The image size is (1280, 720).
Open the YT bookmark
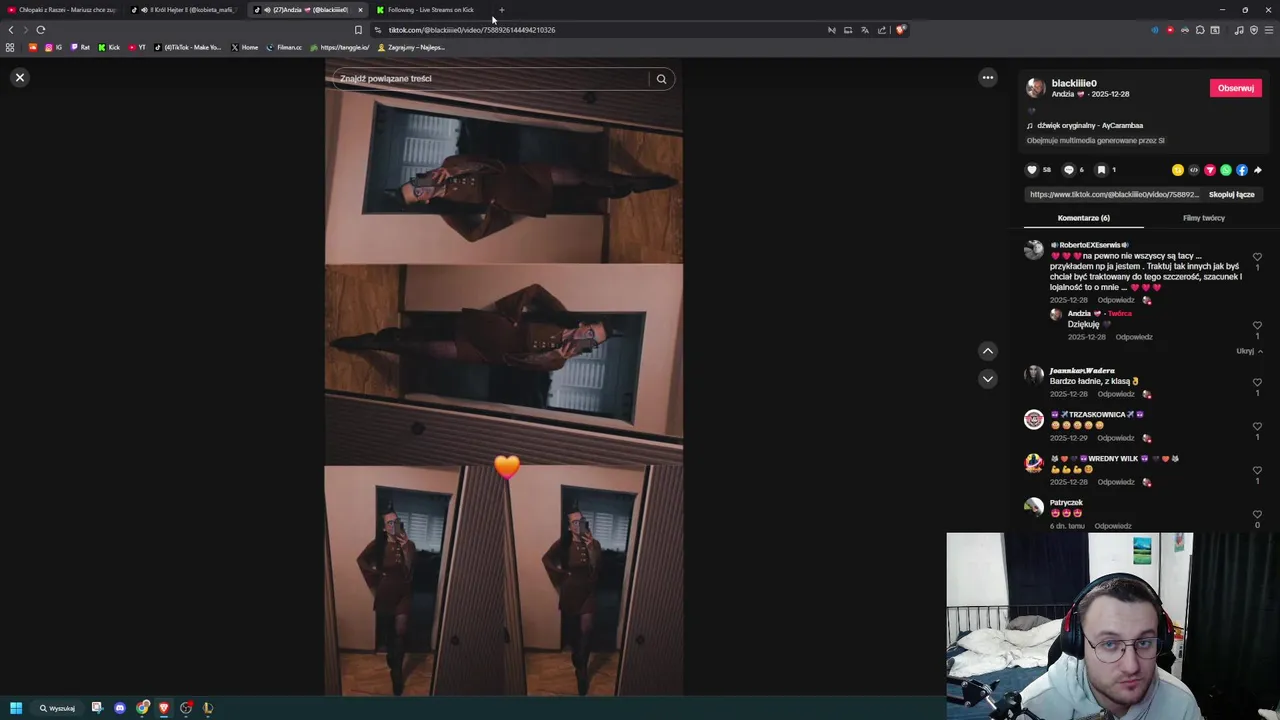click(138, 47)
